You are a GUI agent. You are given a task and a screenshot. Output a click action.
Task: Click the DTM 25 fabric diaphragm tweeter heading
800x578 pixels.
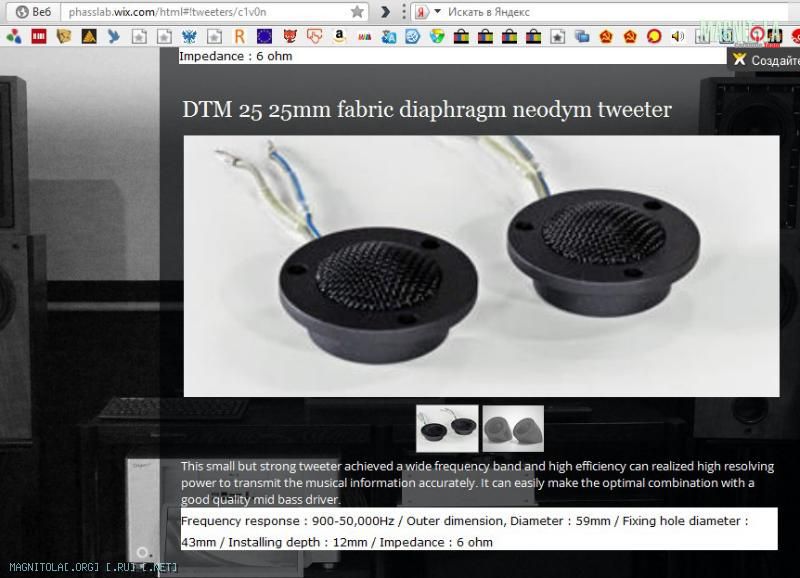pyautogui.click(x=427, y=110)
